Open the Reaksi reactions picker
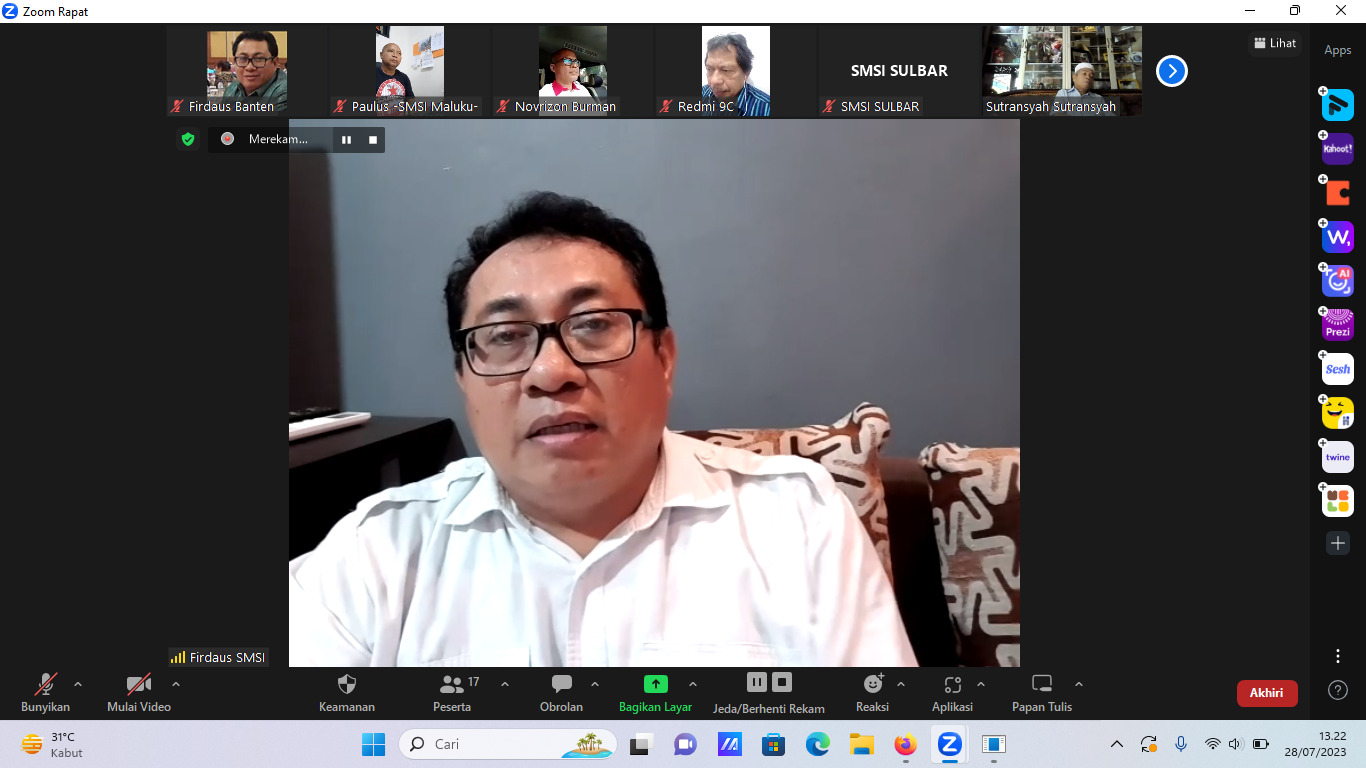The height and width of the screenshot is (768, 1366). (873, 692)
